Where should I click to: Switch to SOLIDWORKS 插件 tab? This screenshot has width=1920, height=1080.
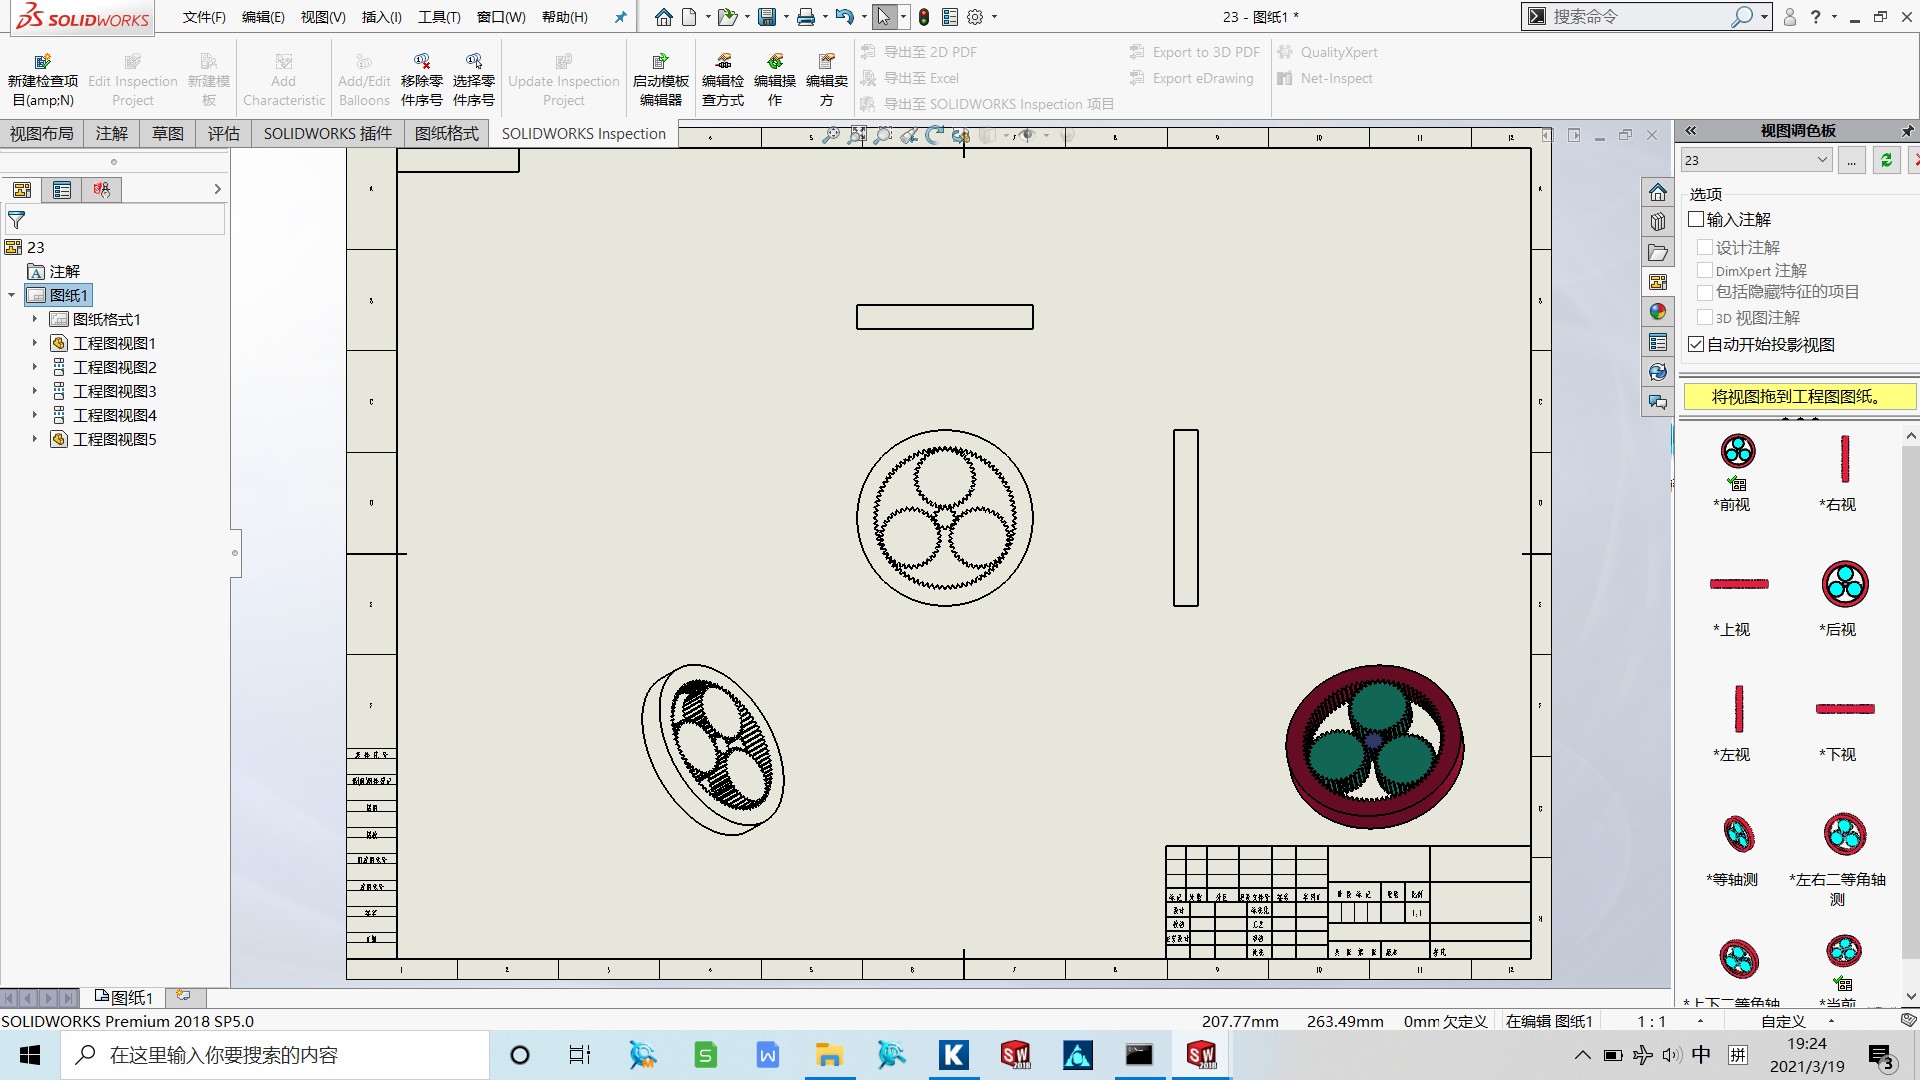point(328,133)
